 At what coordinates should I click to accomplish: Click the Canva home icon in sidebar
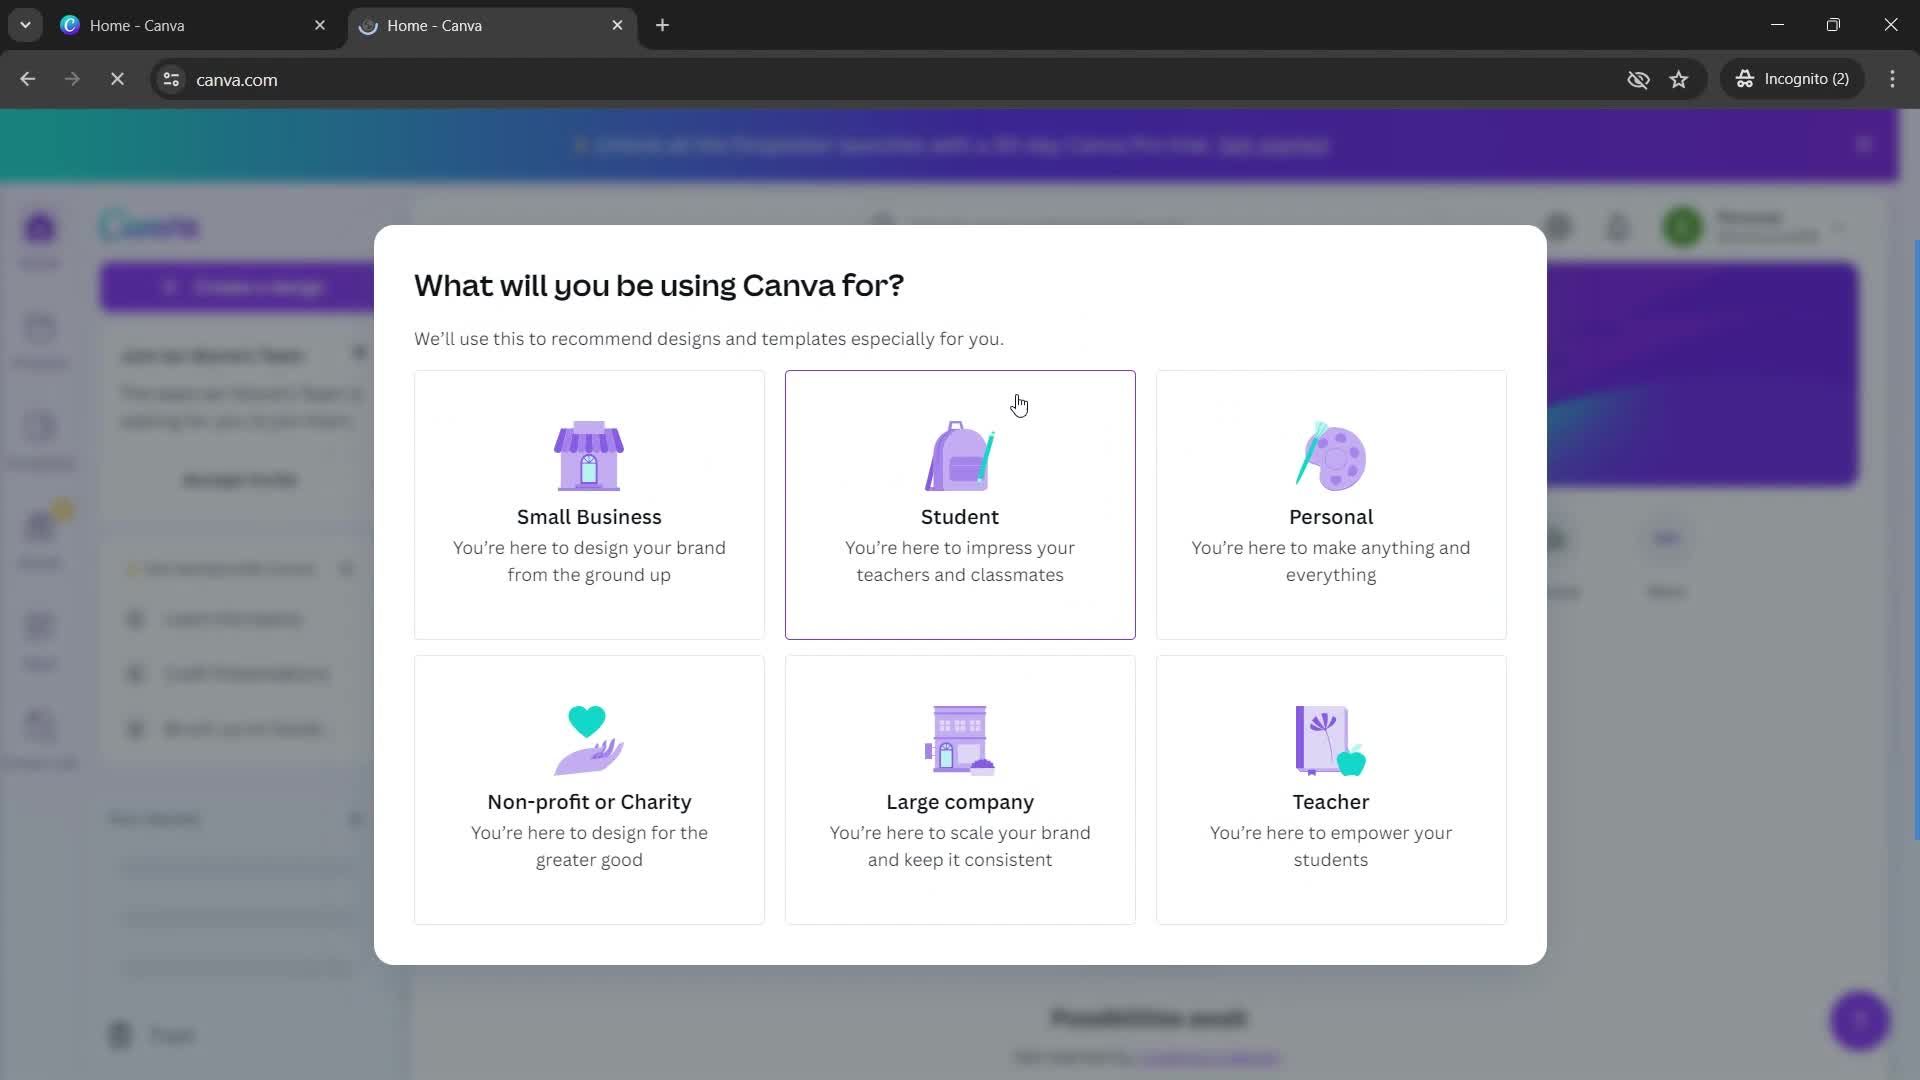point(40,228)
